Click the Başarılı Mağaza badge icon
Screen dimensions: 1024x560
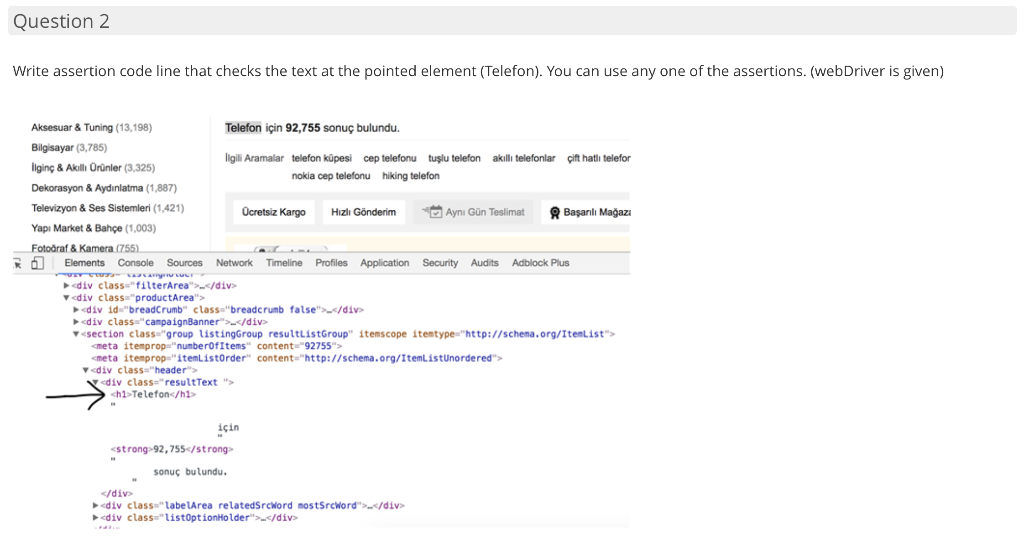(x=555, y=213)
